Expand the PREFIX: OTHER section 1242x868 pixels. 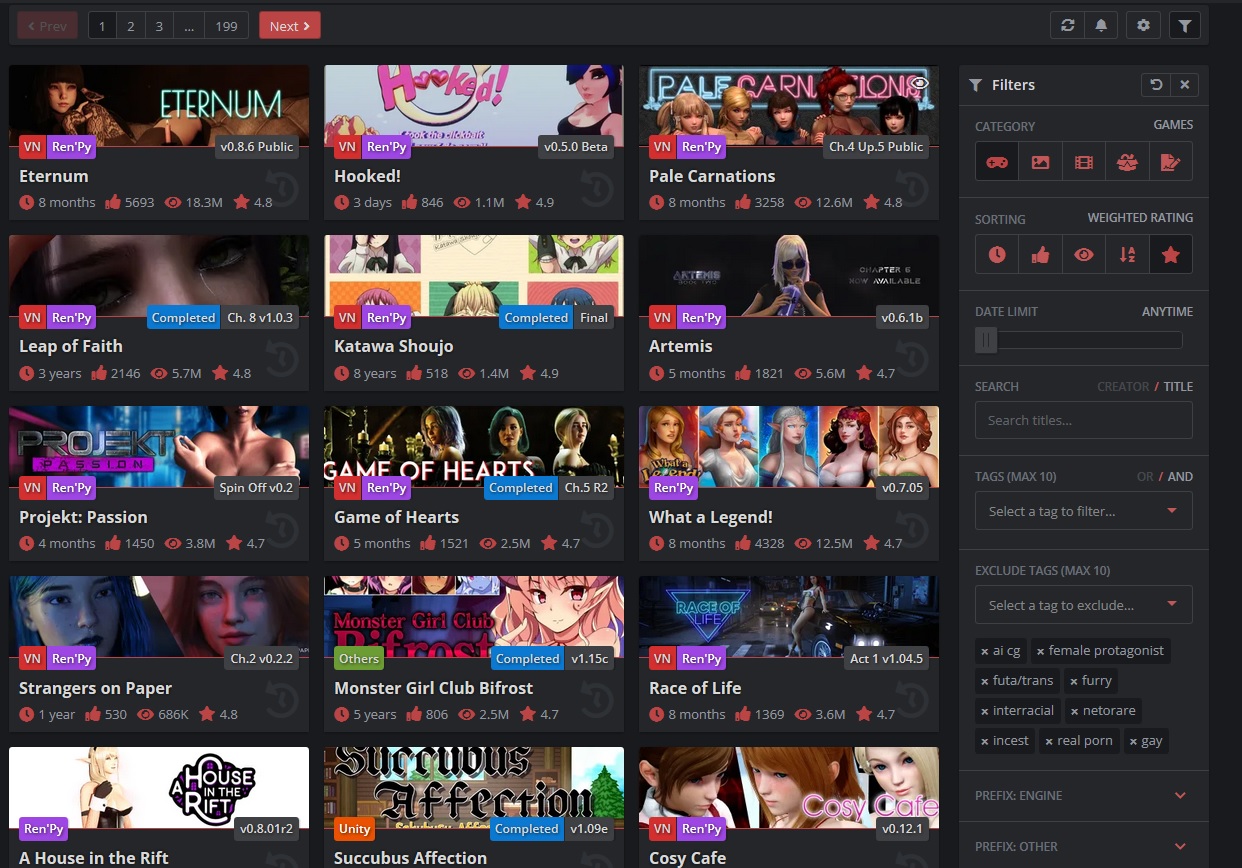(1084, 846)
